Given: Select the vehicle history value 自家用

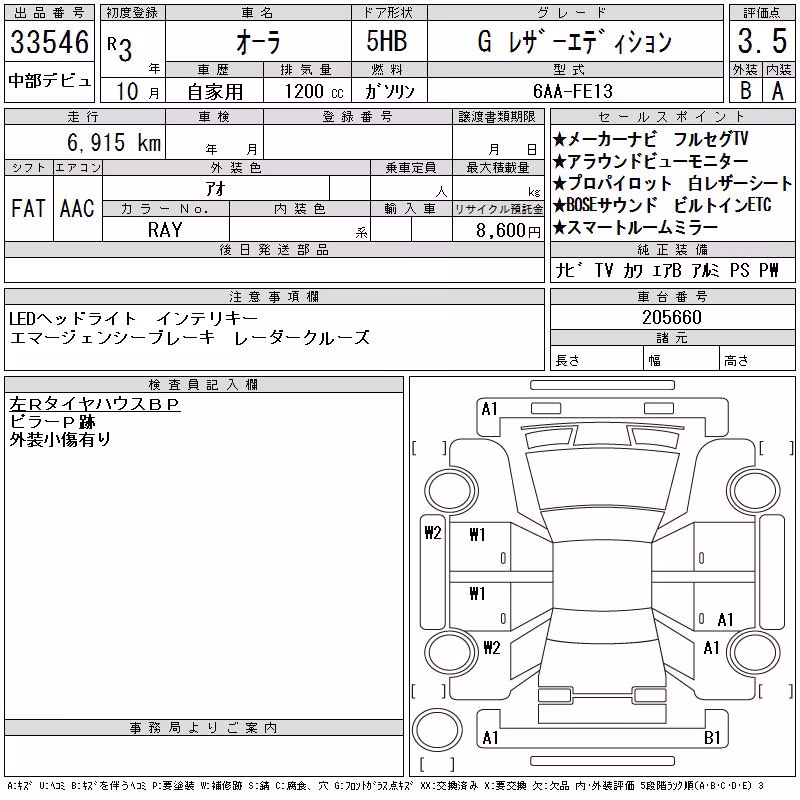Looking at the screenshot, I should (215, 92).
